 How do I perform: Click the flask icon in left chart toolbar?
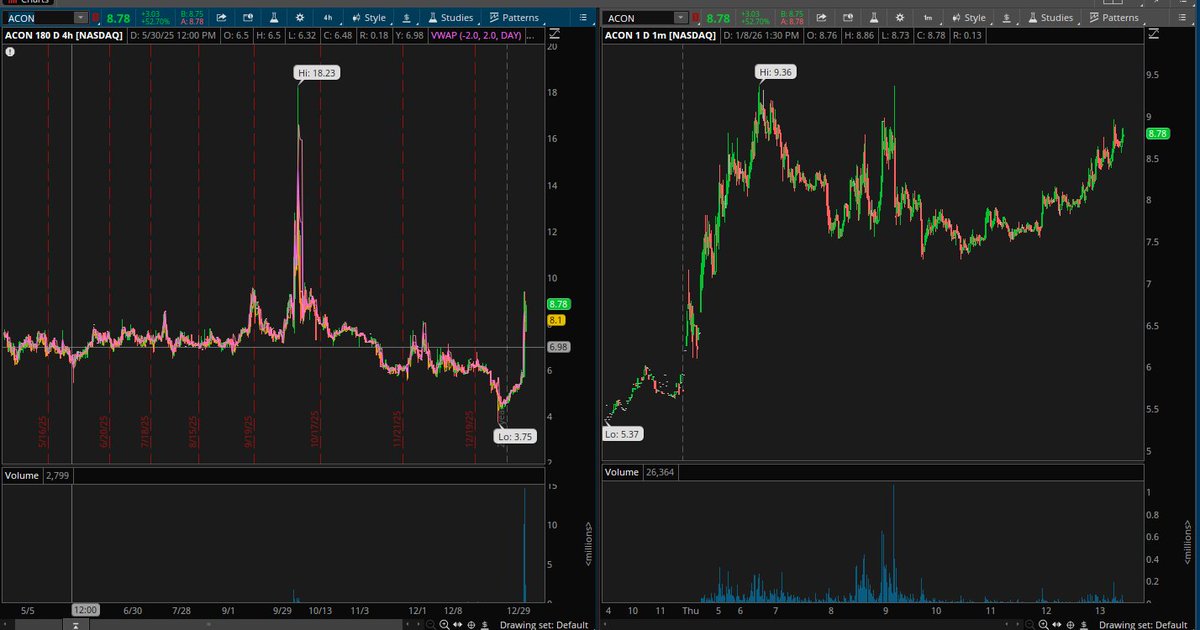click(x=273, y=18)
